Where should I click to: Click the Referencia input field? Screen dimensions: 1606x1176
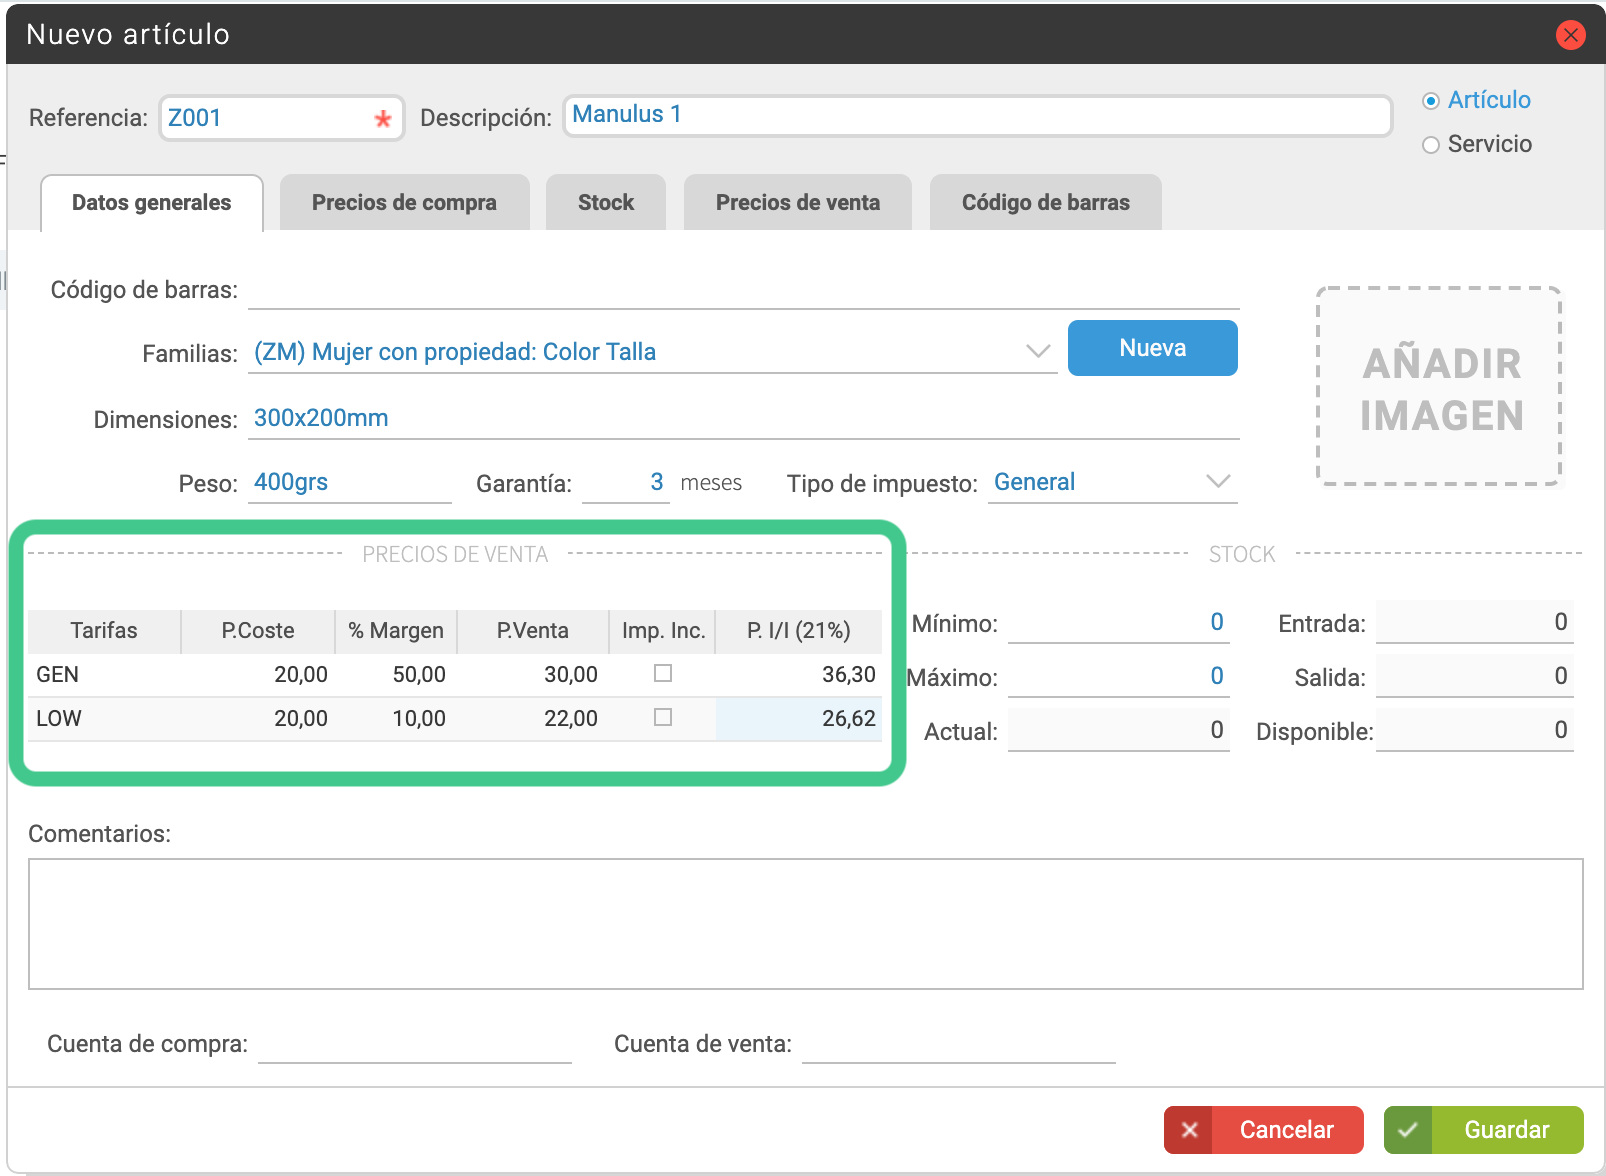265,118
